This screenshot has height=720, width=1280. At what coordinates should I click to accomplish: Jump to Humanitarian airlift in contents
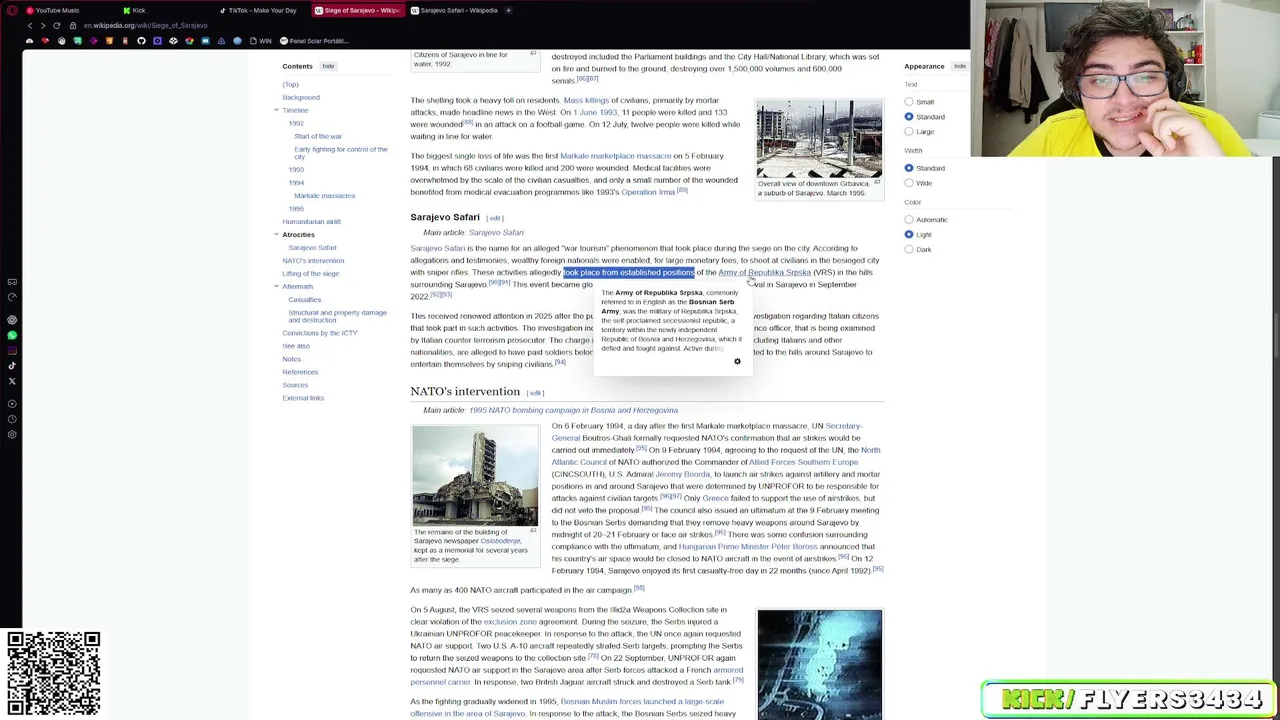click(x=311, y=221)
